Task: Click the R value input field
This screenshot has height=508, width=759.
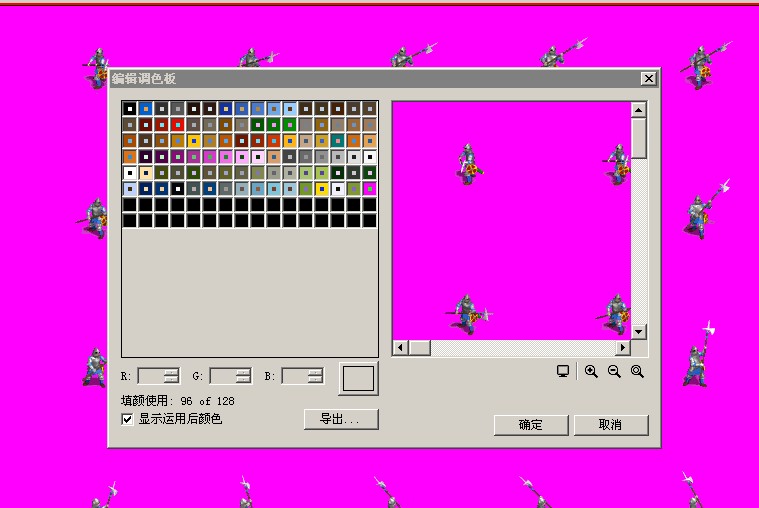Action: [x=151, y=376]
